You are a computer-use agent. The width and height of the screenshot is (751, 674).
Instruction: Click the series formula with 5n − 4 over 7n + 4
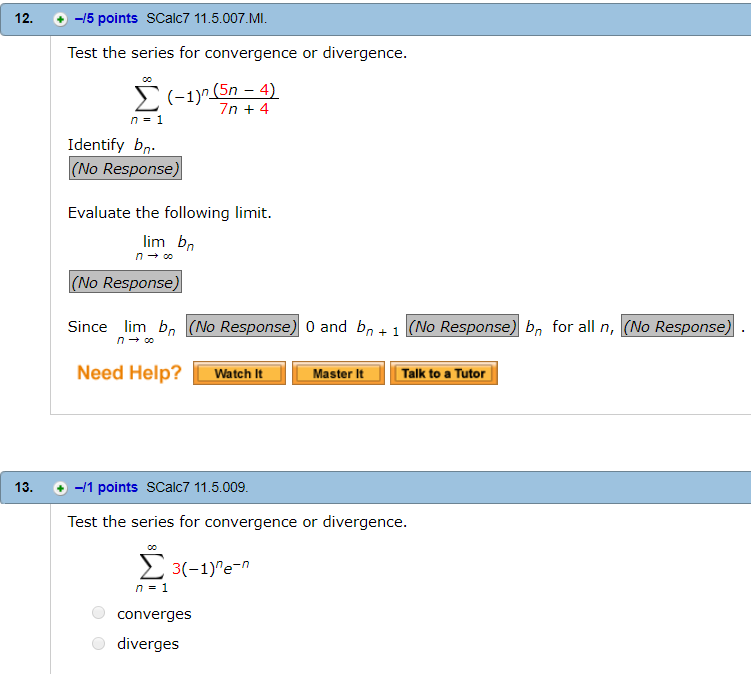tap(205, 100)
